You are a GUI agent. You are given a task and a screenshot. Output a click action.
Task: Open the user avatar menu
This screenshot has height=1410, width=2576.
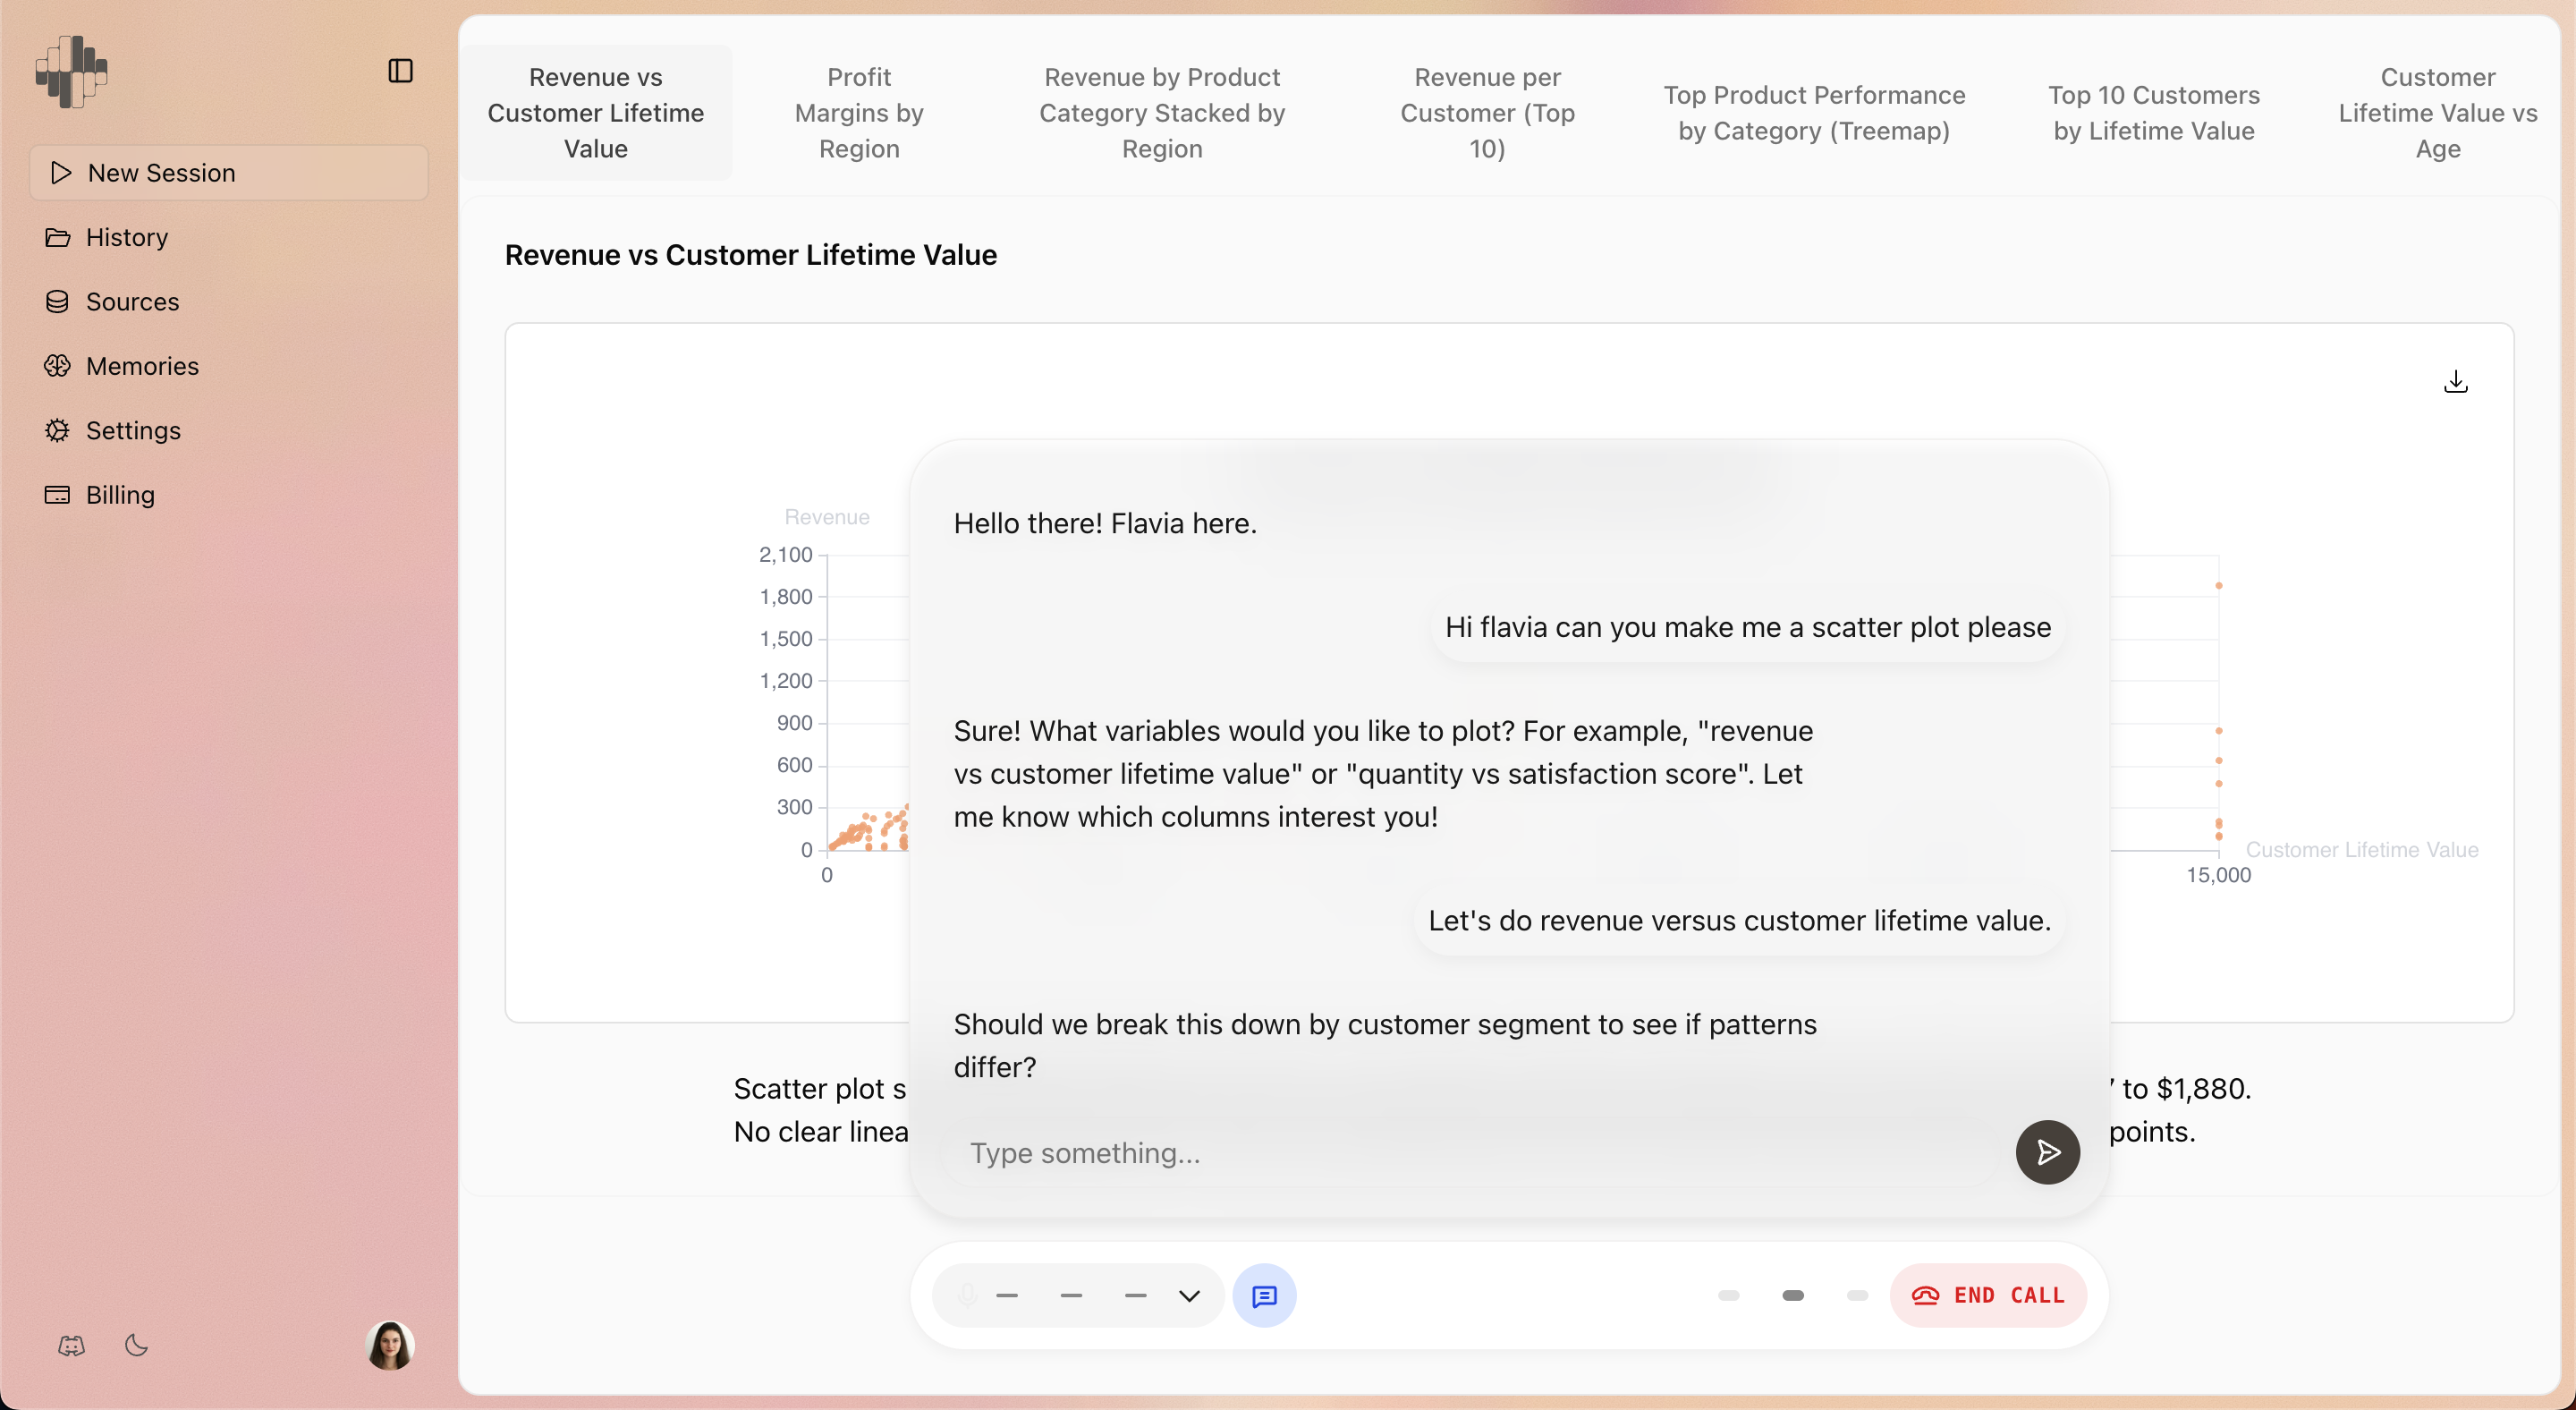click(390, 1345)
